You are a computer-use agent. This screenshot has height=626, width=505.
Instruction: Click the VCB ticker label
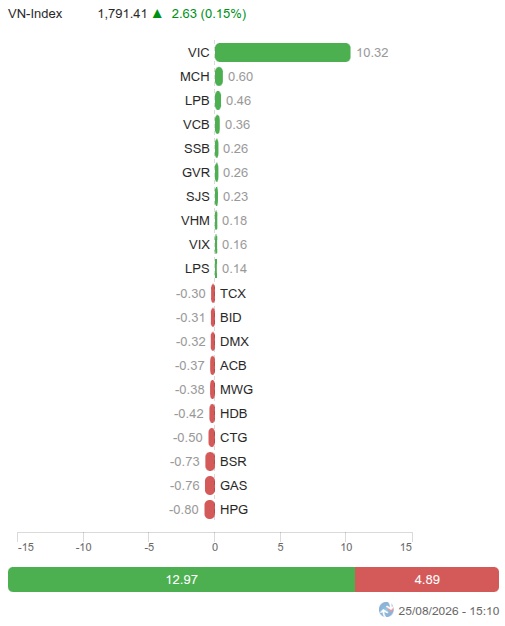pos(196,125)
